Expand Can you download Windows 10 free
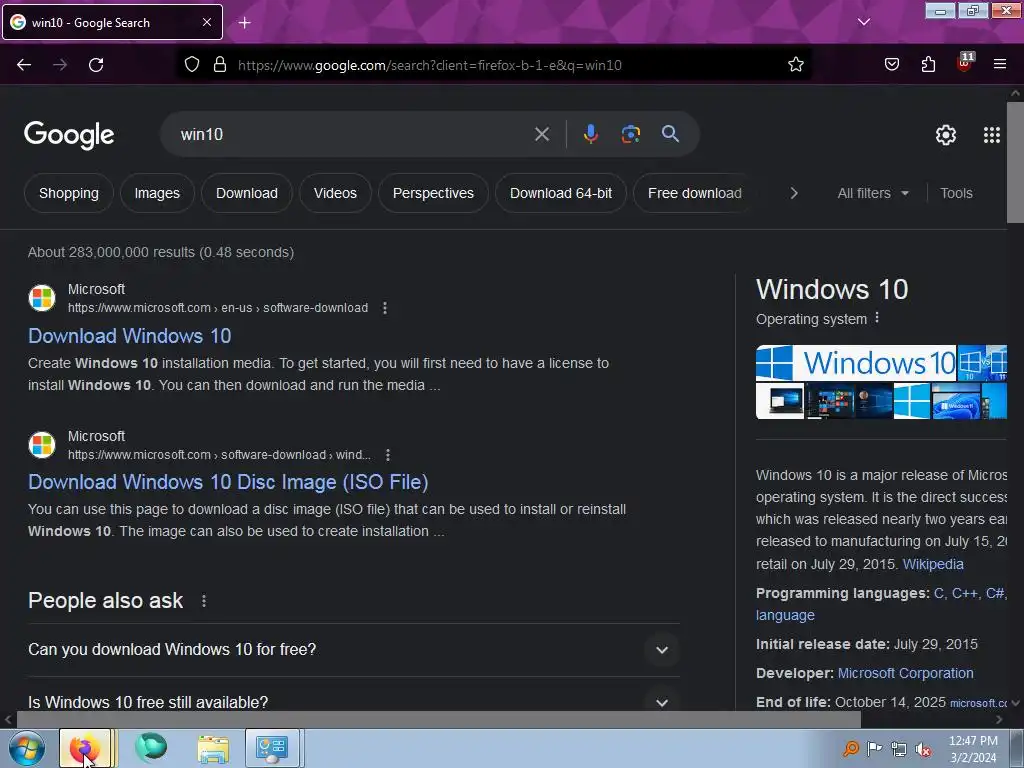This screenshot has height=768, width=1024. tap(353, 650)
